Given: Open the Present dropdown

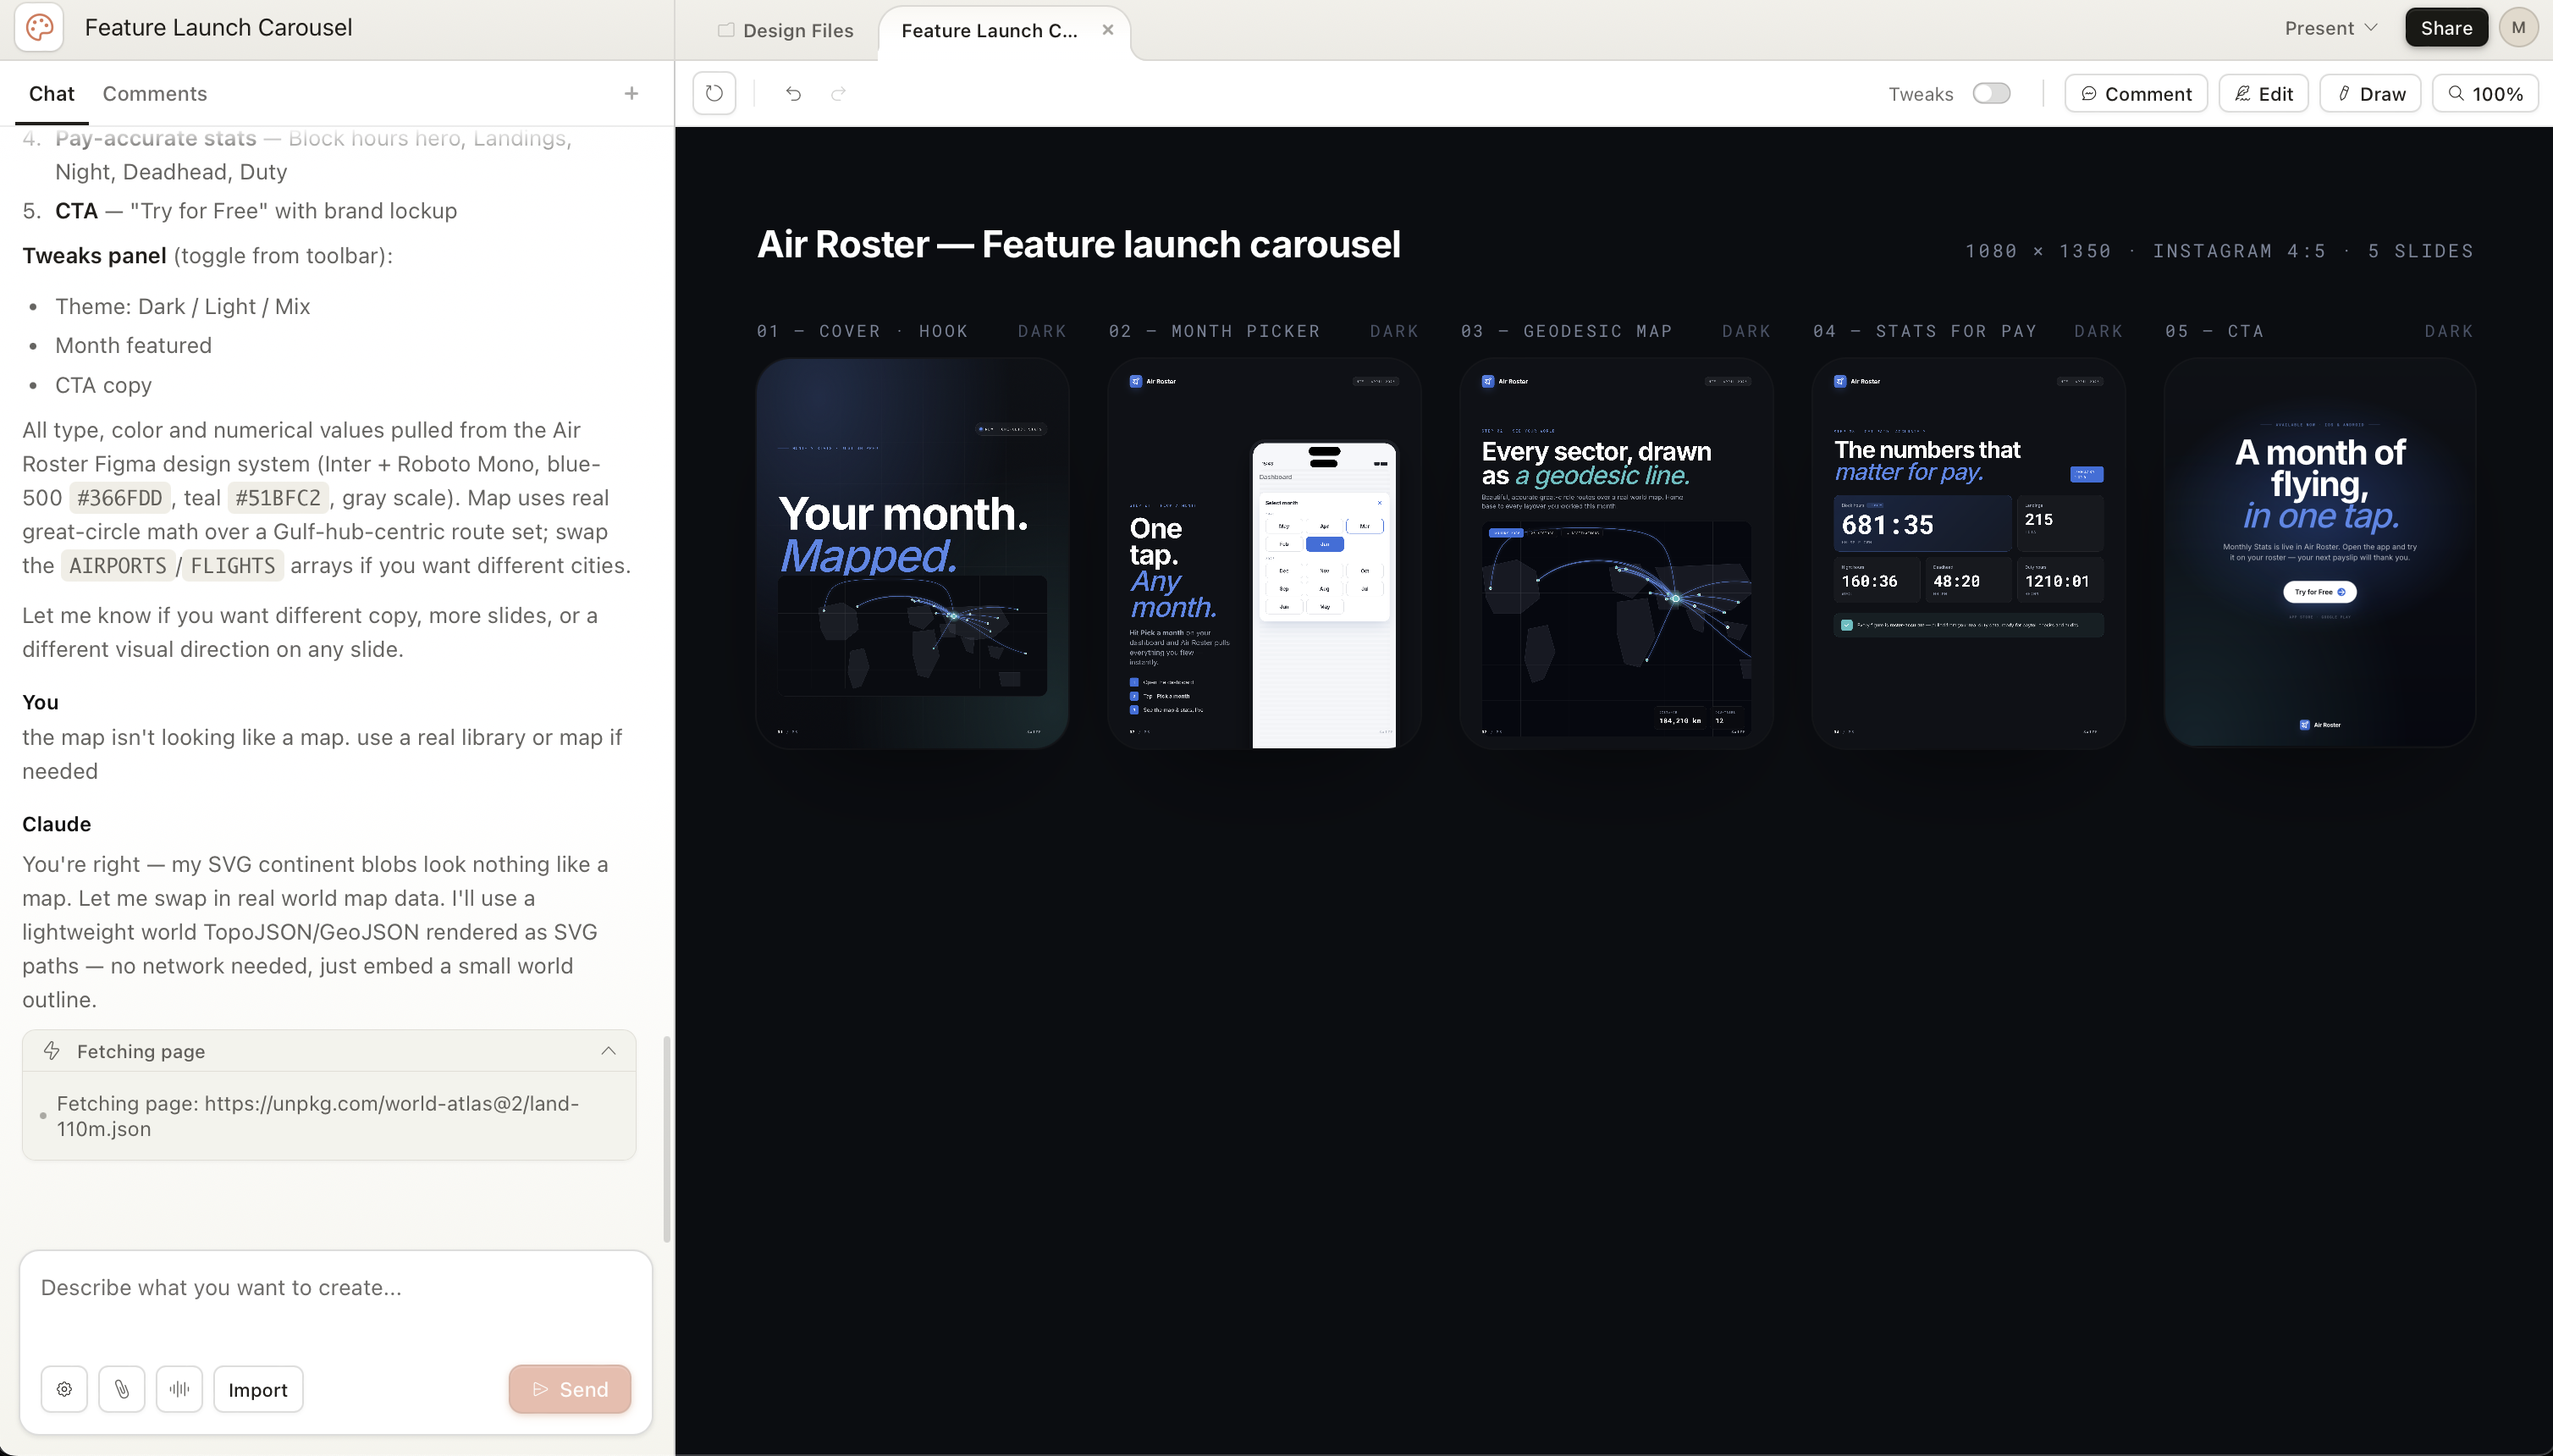Looking at the screenshot, I should (2330, 28).
